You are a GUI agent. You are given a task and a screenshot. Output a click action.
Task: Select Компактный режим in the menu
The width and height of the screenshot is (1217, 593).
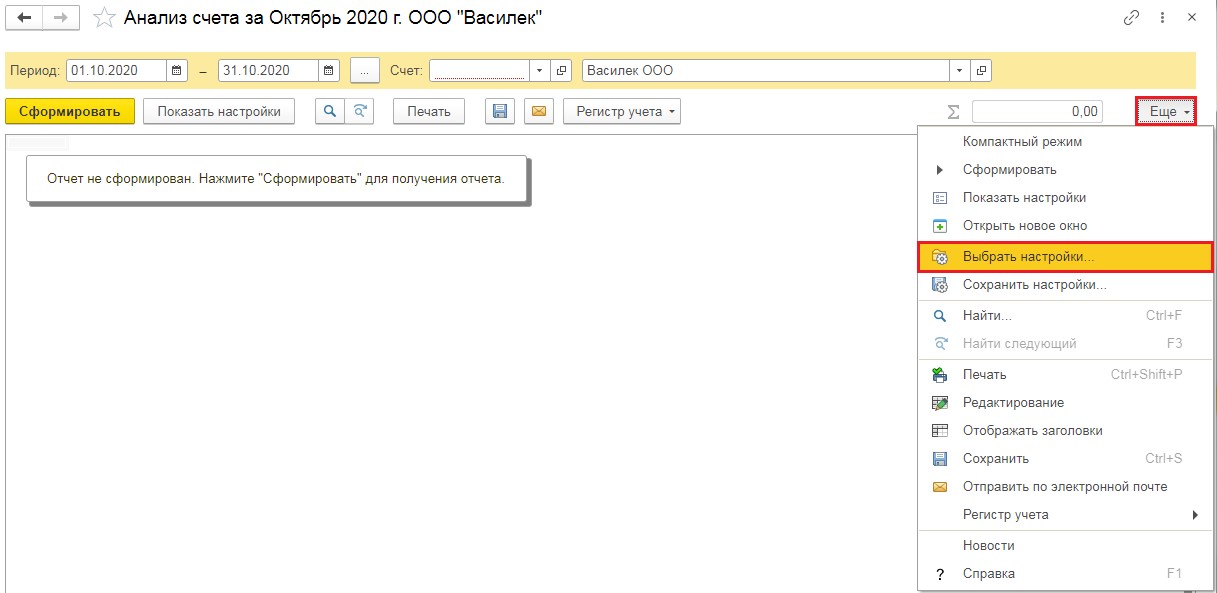pos(1021,142)
